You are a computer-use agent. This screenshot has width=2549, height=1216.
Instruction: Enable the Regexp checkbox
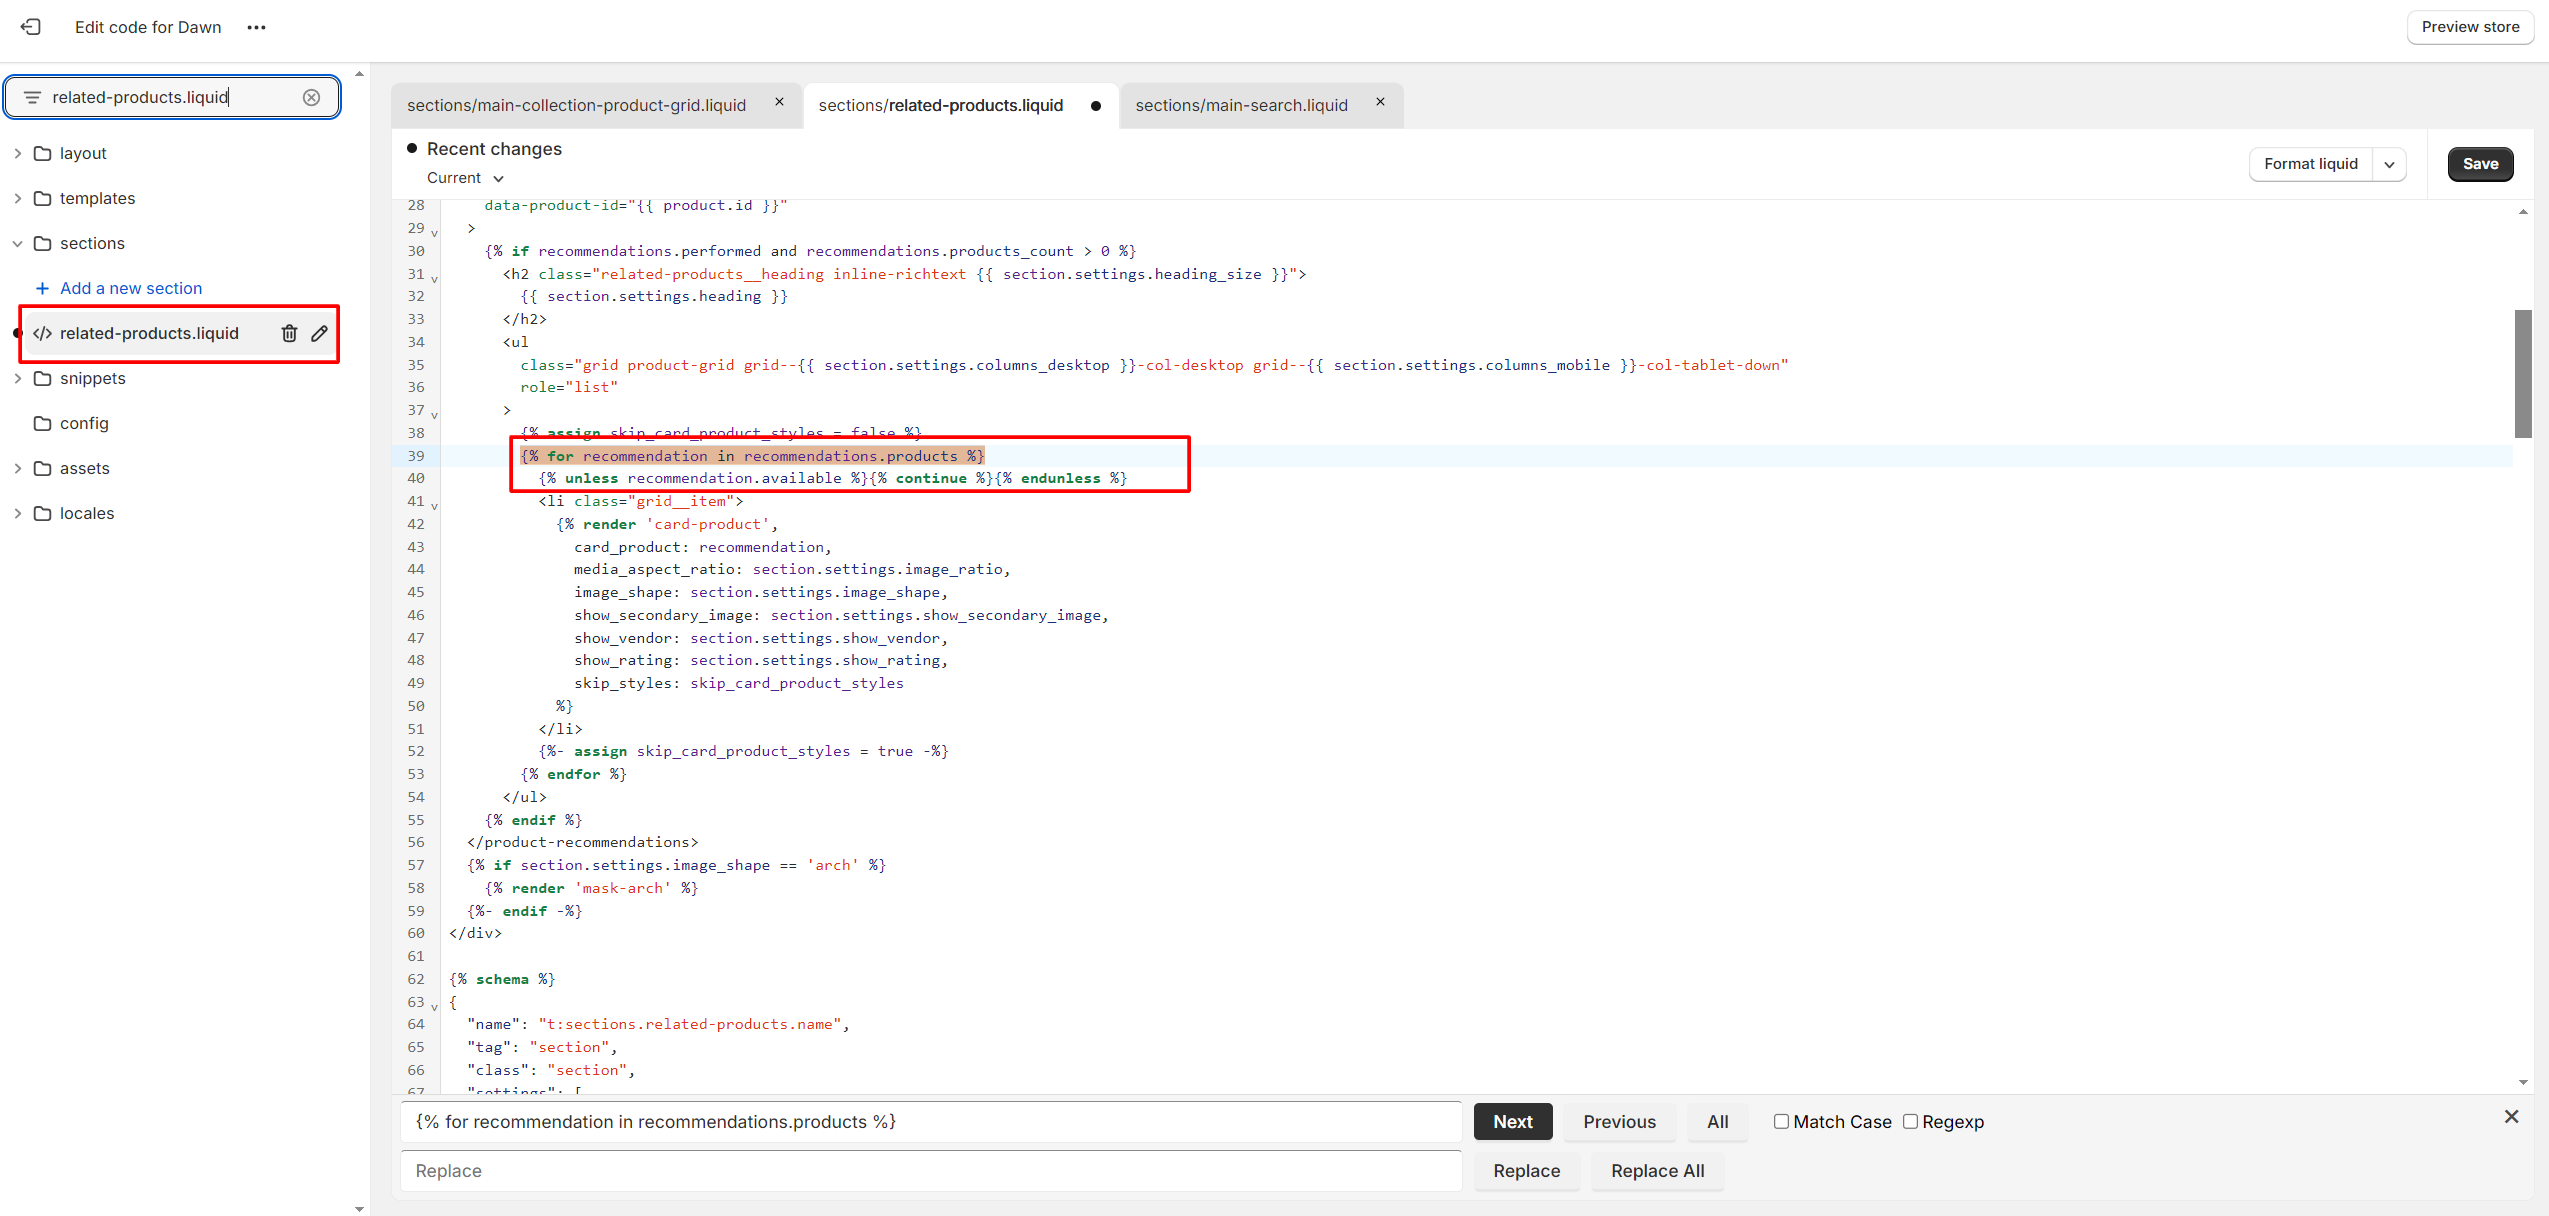pos(1909,1121)
